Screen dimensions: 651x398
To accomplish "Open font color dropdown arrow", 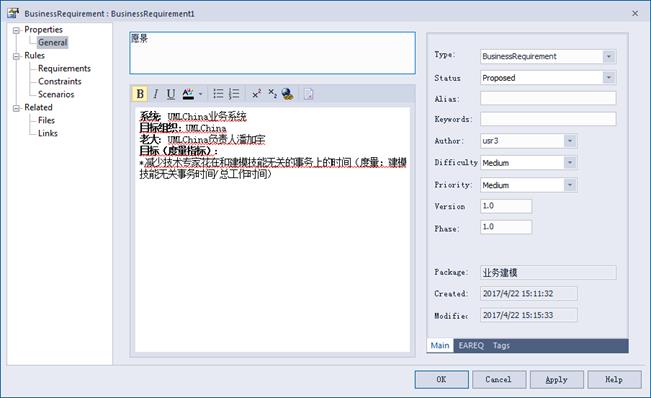I will click(201, 94).
